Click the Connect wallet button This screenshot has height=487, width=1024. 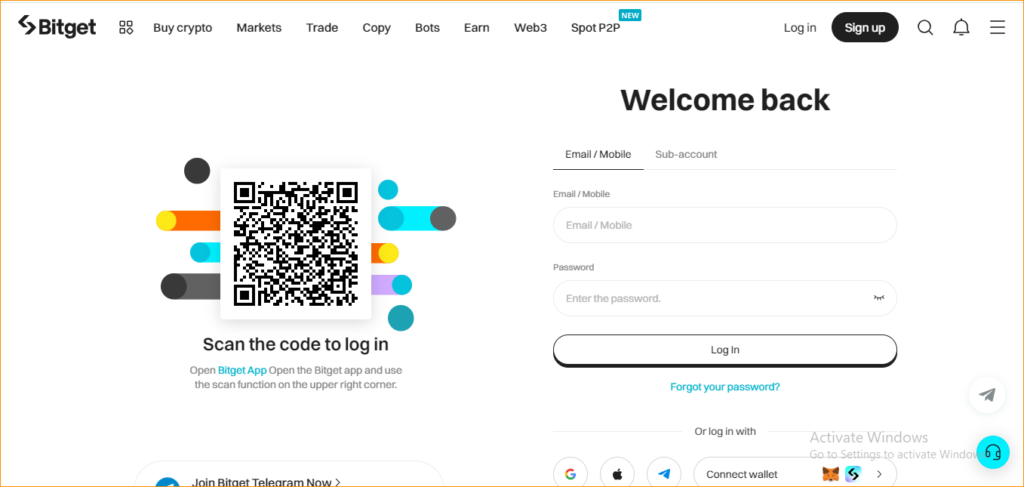pos(795,474)
